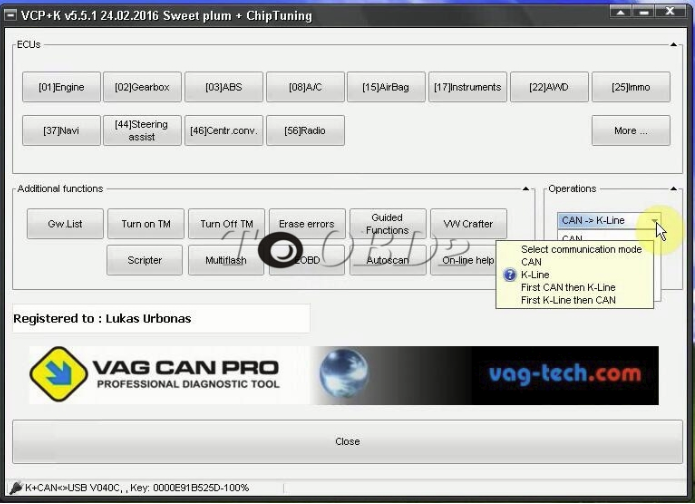The image size is (695, 504).
Task: Launch the Scripter tool
Action: point(144,260)
